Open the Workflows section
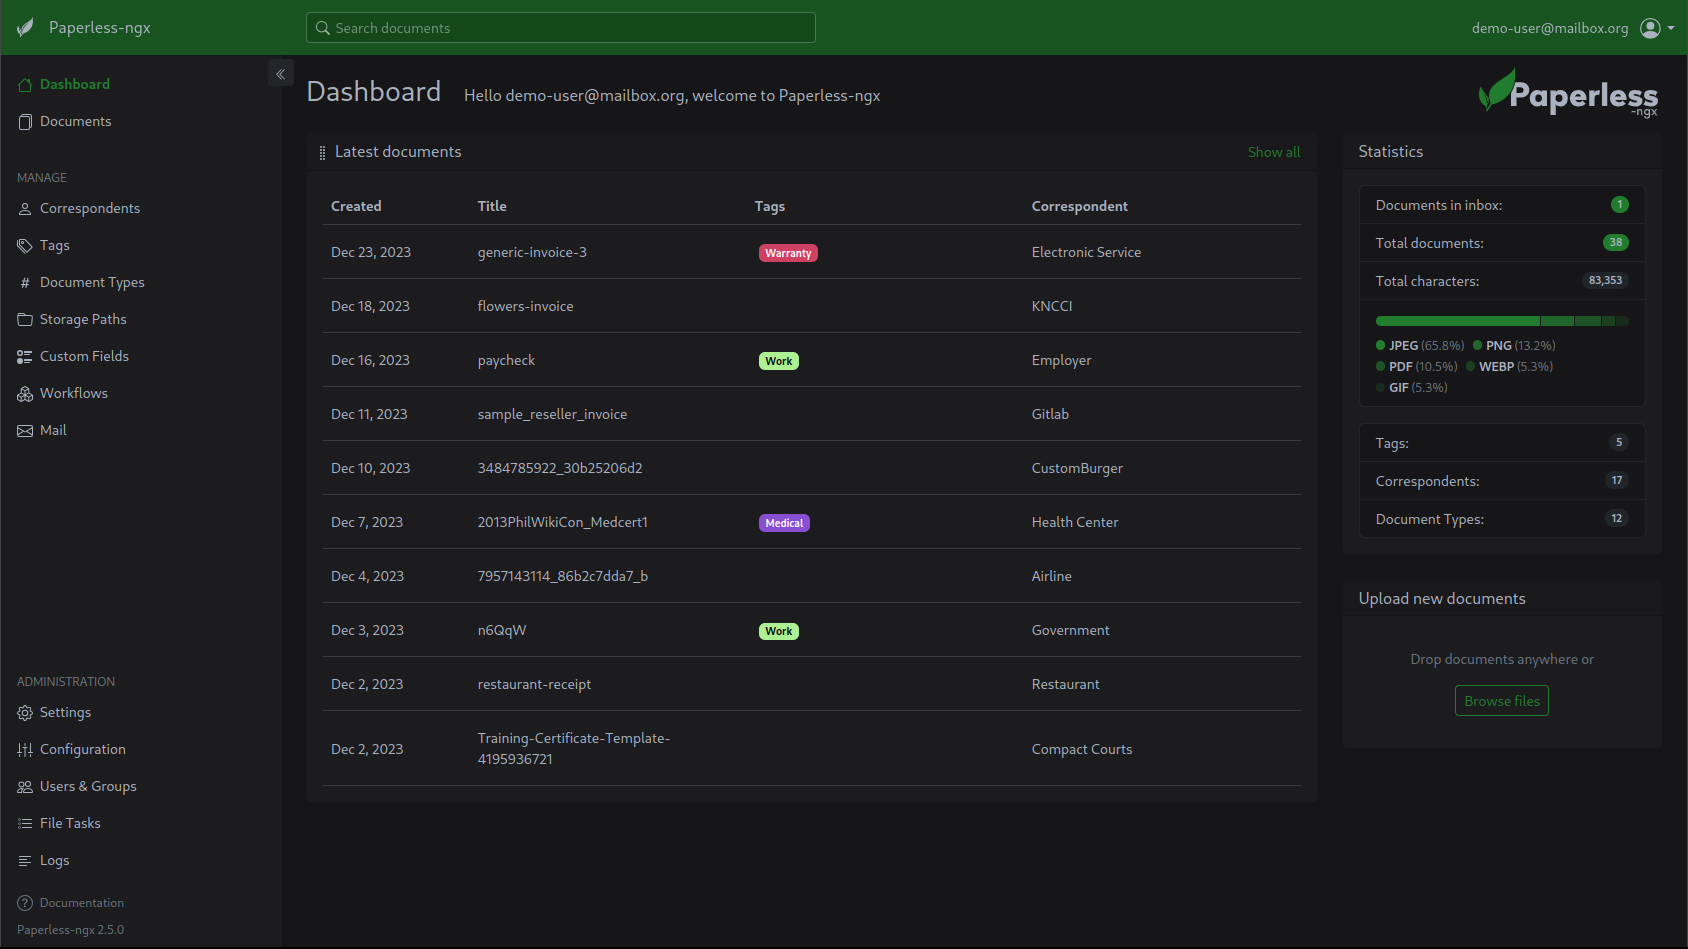Screen dimensions: 1688x949 pyautogui.click(x=73, y=393)
